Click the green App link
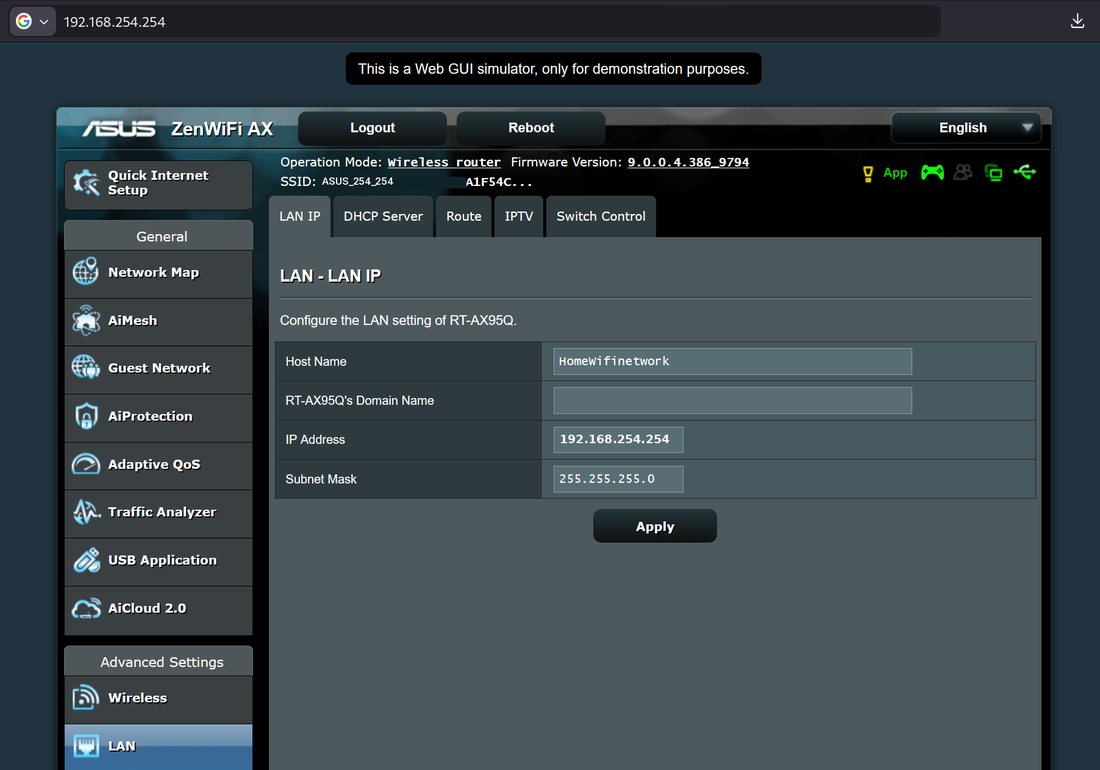Screen dimensions: 1100x770 895,173
